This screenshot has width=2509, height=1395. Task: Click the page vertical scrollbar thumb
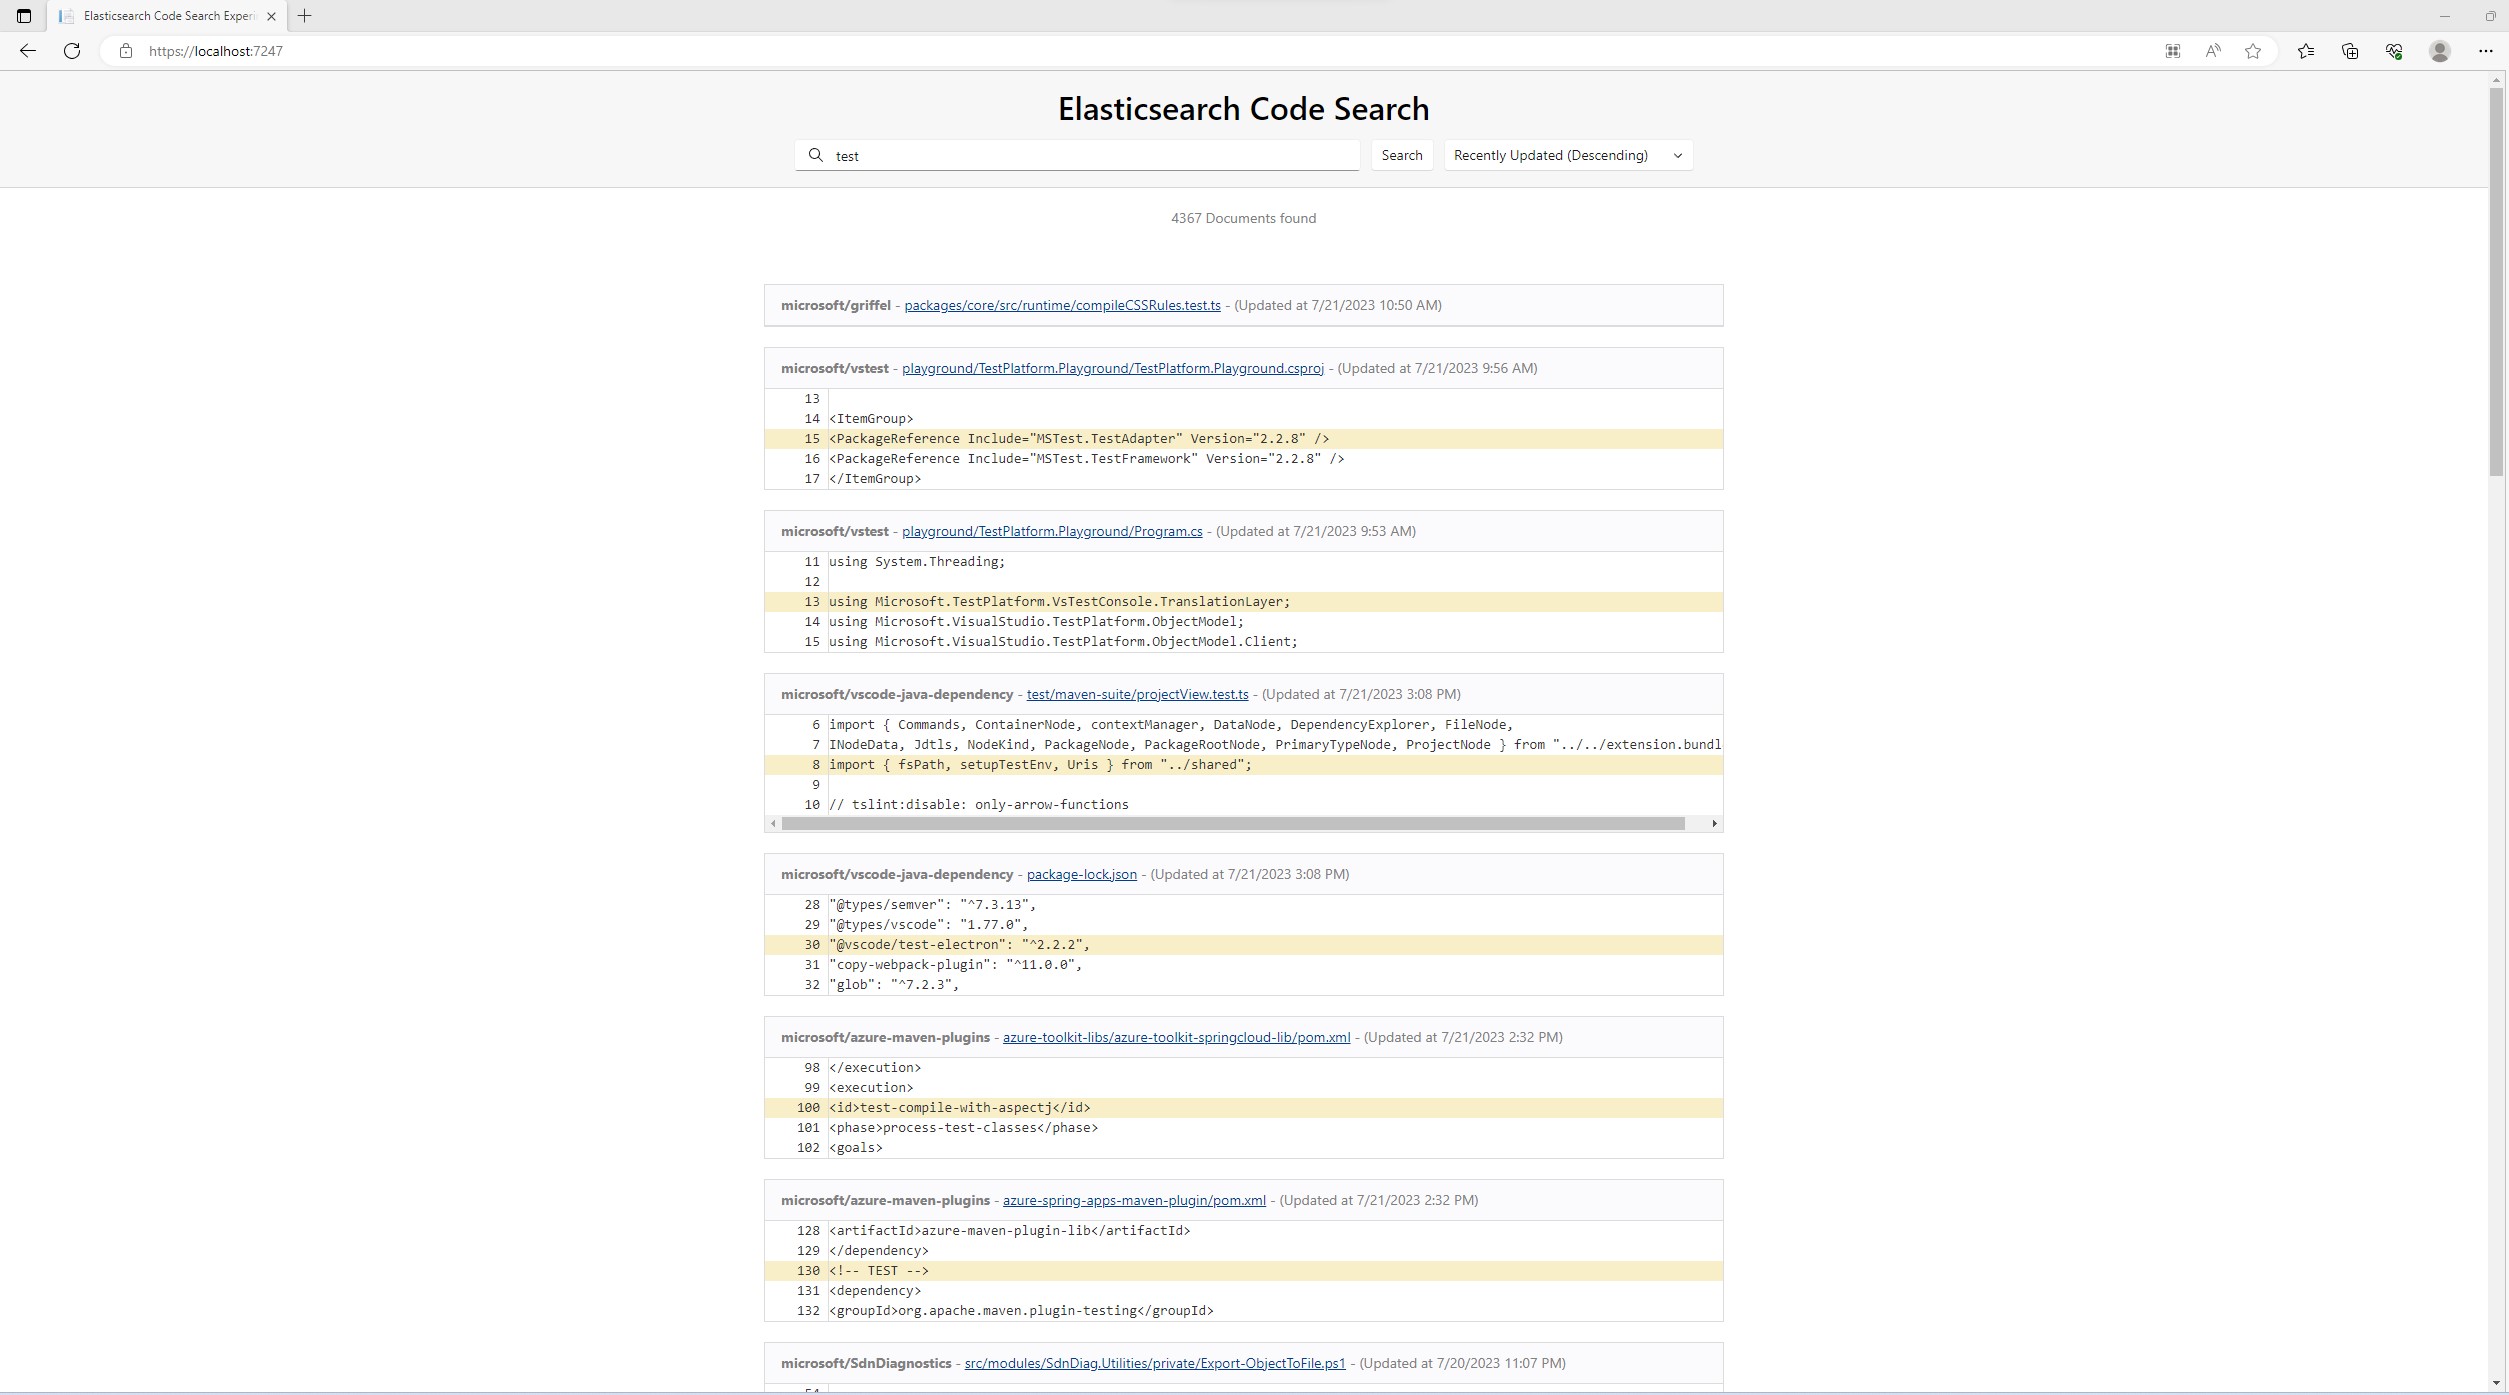(2497, 282)
